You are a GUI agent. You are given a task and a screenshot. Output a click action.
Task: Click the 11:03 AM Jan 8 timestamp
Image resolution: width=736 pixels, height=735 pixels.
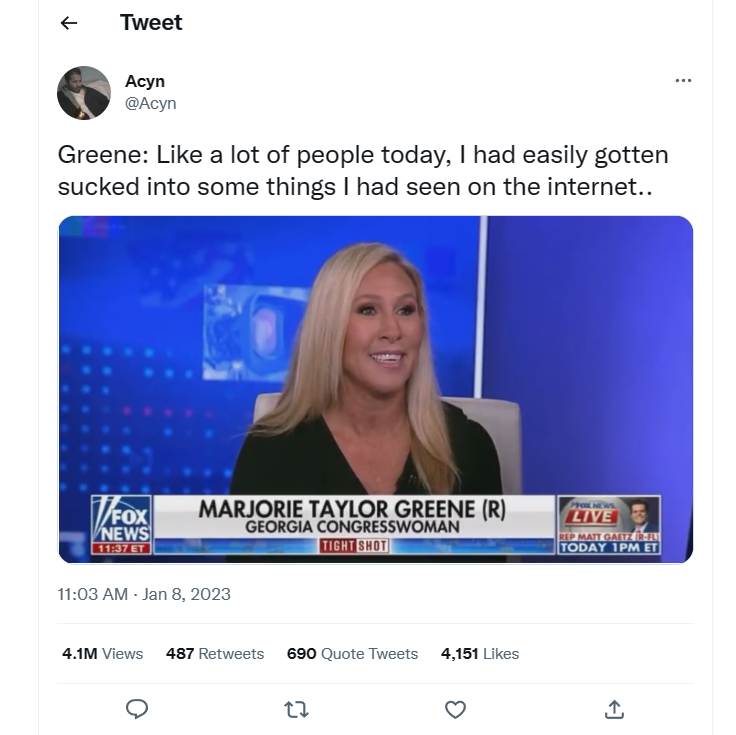click(x=144, y=594)
